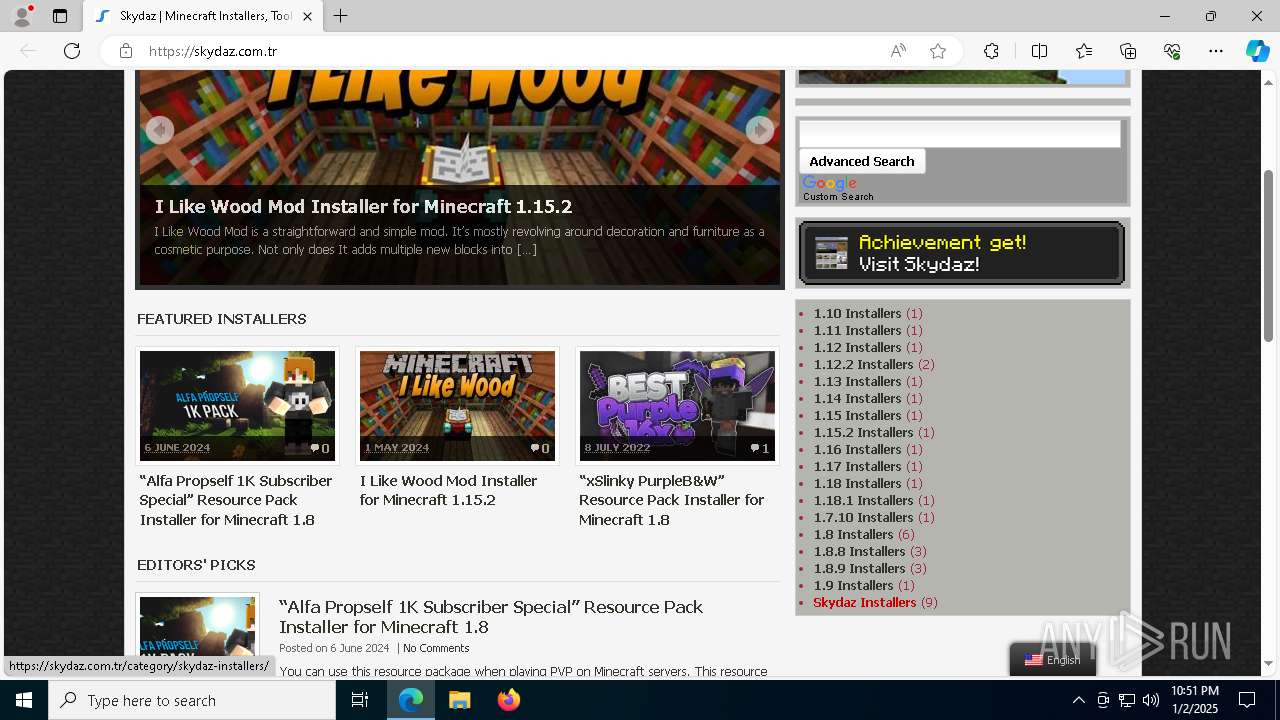Open the Favorites list icon
Viewport: 1280px width, 720px height.
(1084, 51)
